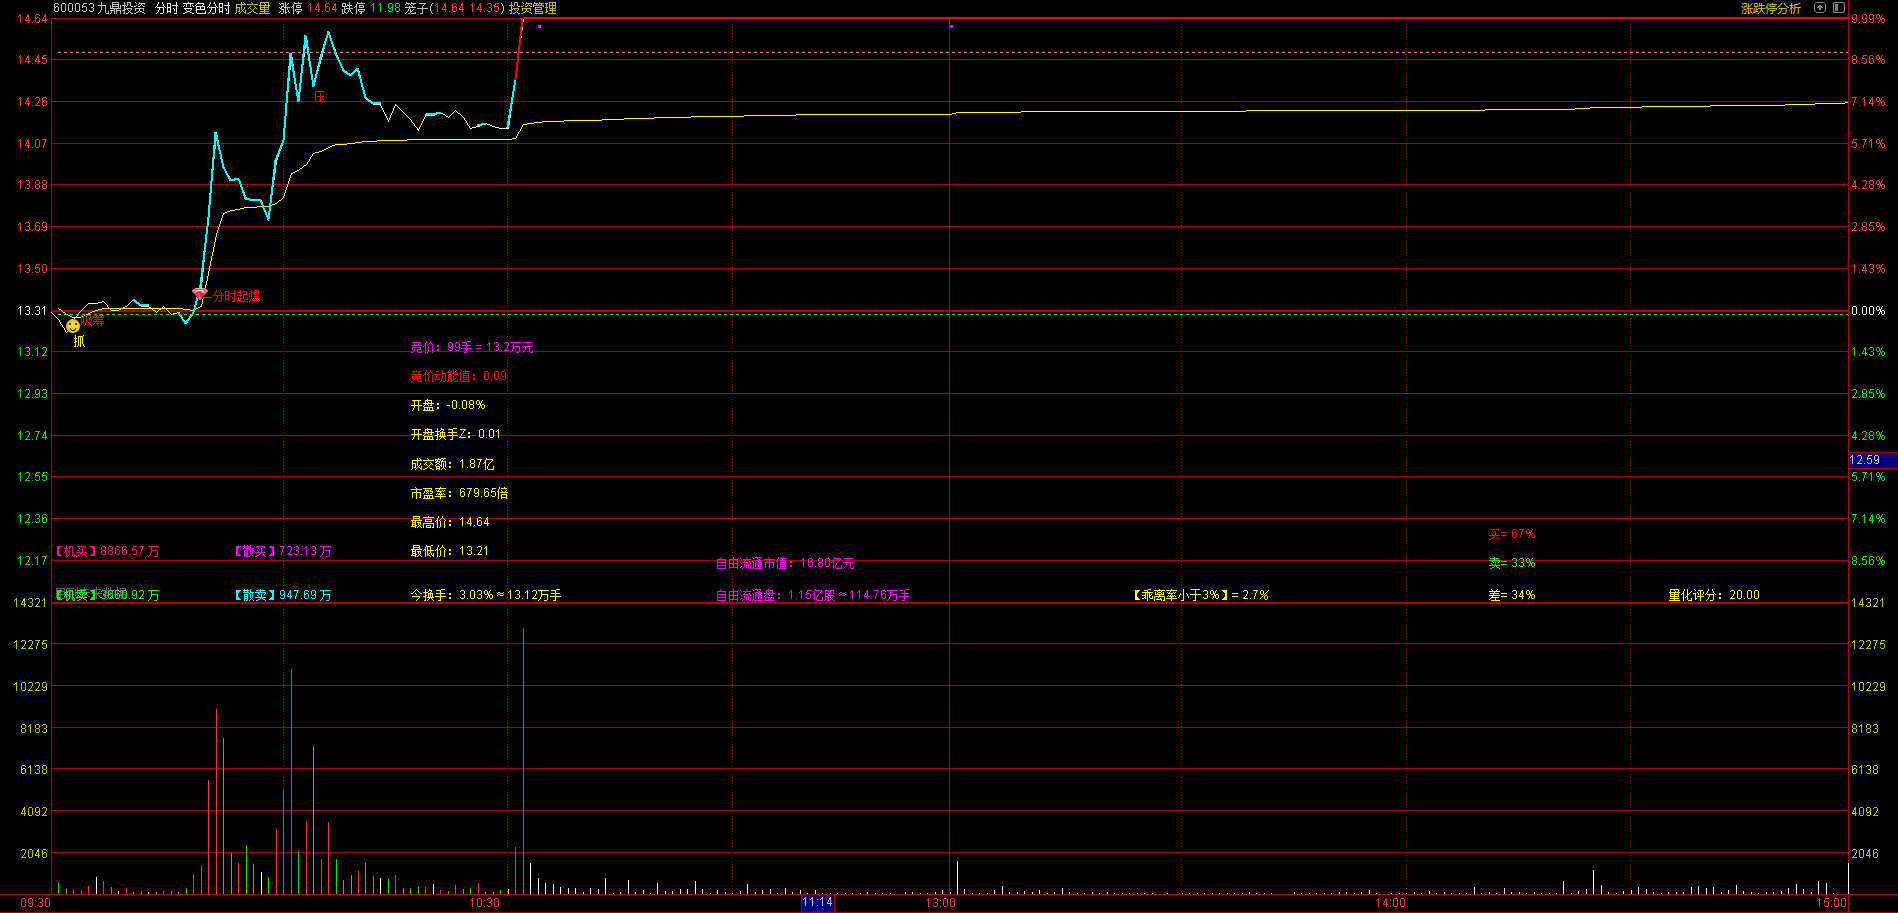
Task: Click the 竞价: 99手 = 13.2万元 line
Action: click(x=472, y=347)
